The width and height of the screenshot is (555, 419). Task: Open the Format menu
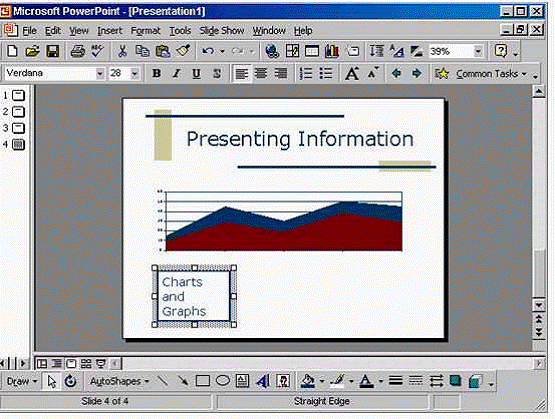145,31
